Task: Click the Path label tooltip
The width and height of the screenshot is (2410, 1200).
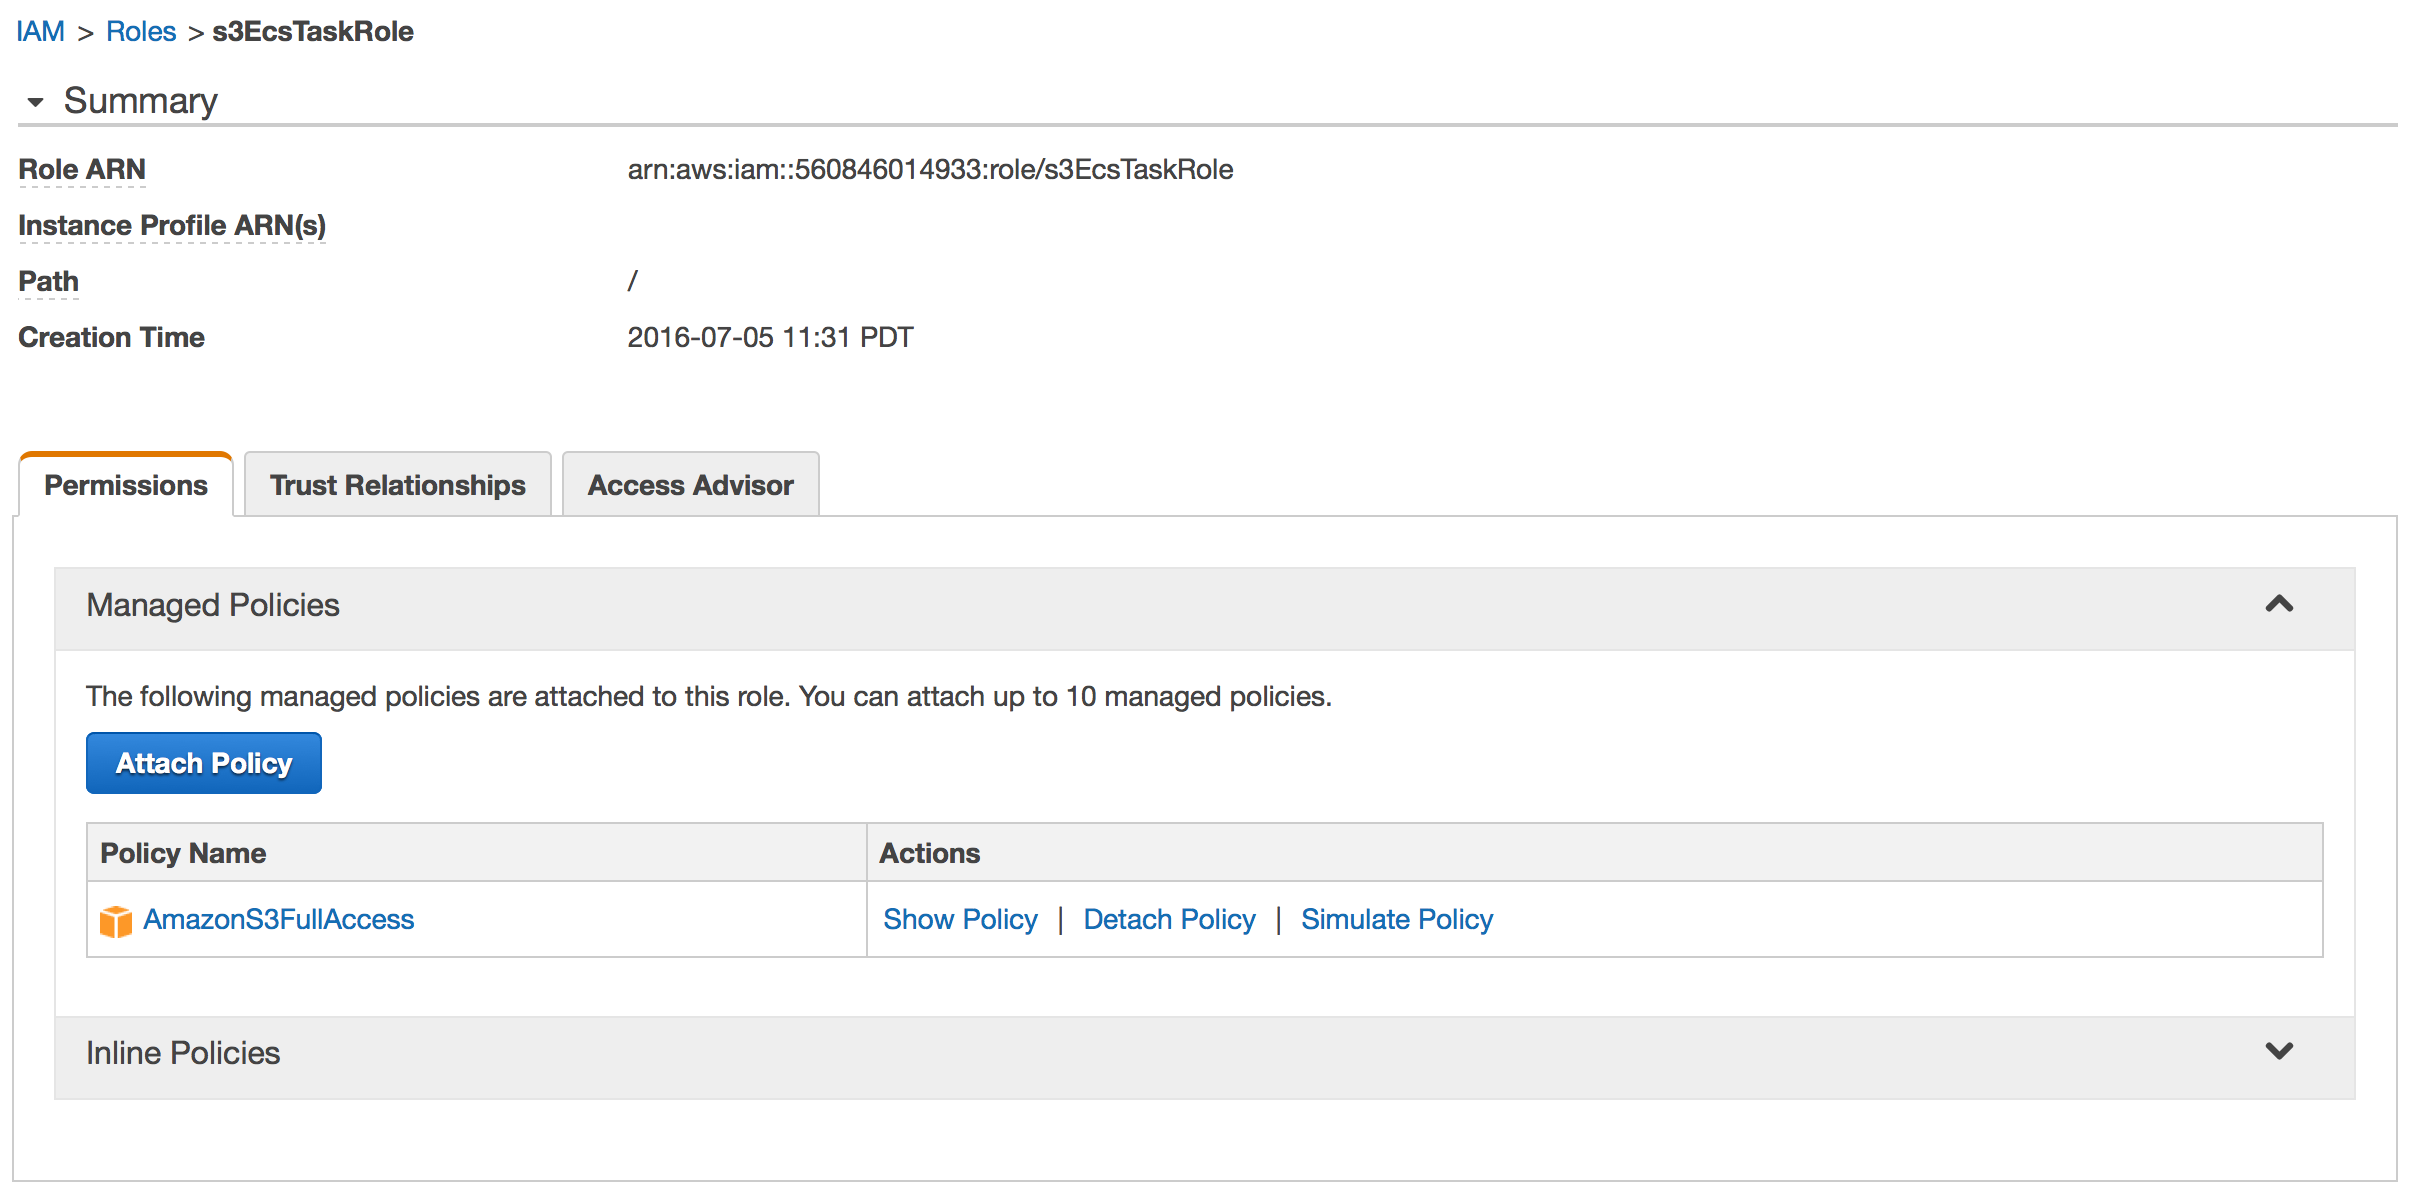Action: point(48,281)
